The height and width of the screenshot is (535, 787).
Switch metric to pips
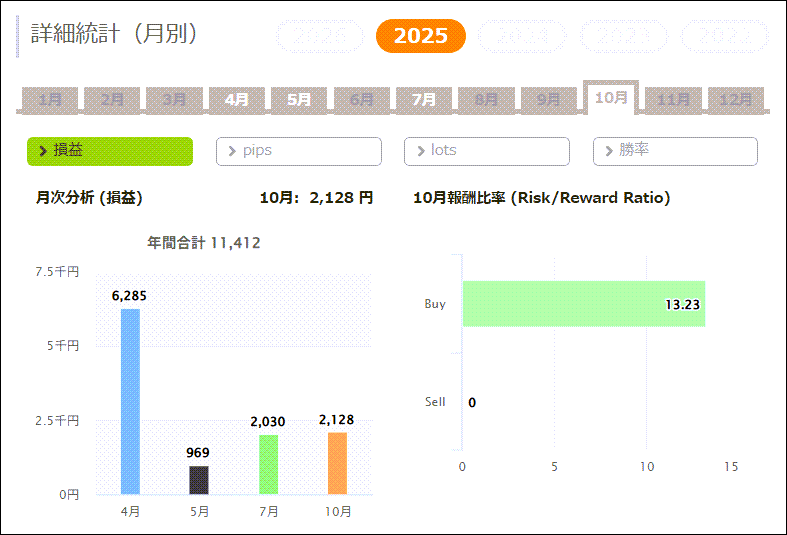pos(299,151)
